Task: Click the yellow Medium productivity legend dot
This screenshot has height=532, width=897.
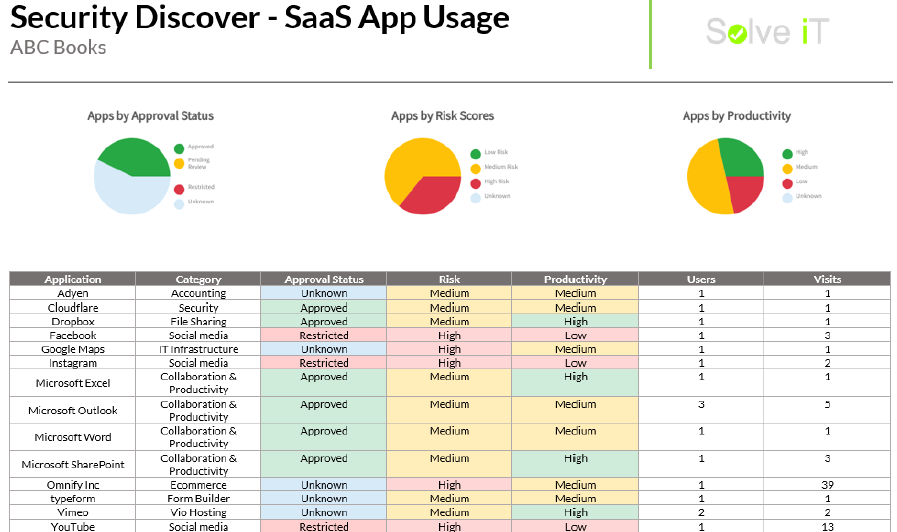Action: [x=787, y=169]
